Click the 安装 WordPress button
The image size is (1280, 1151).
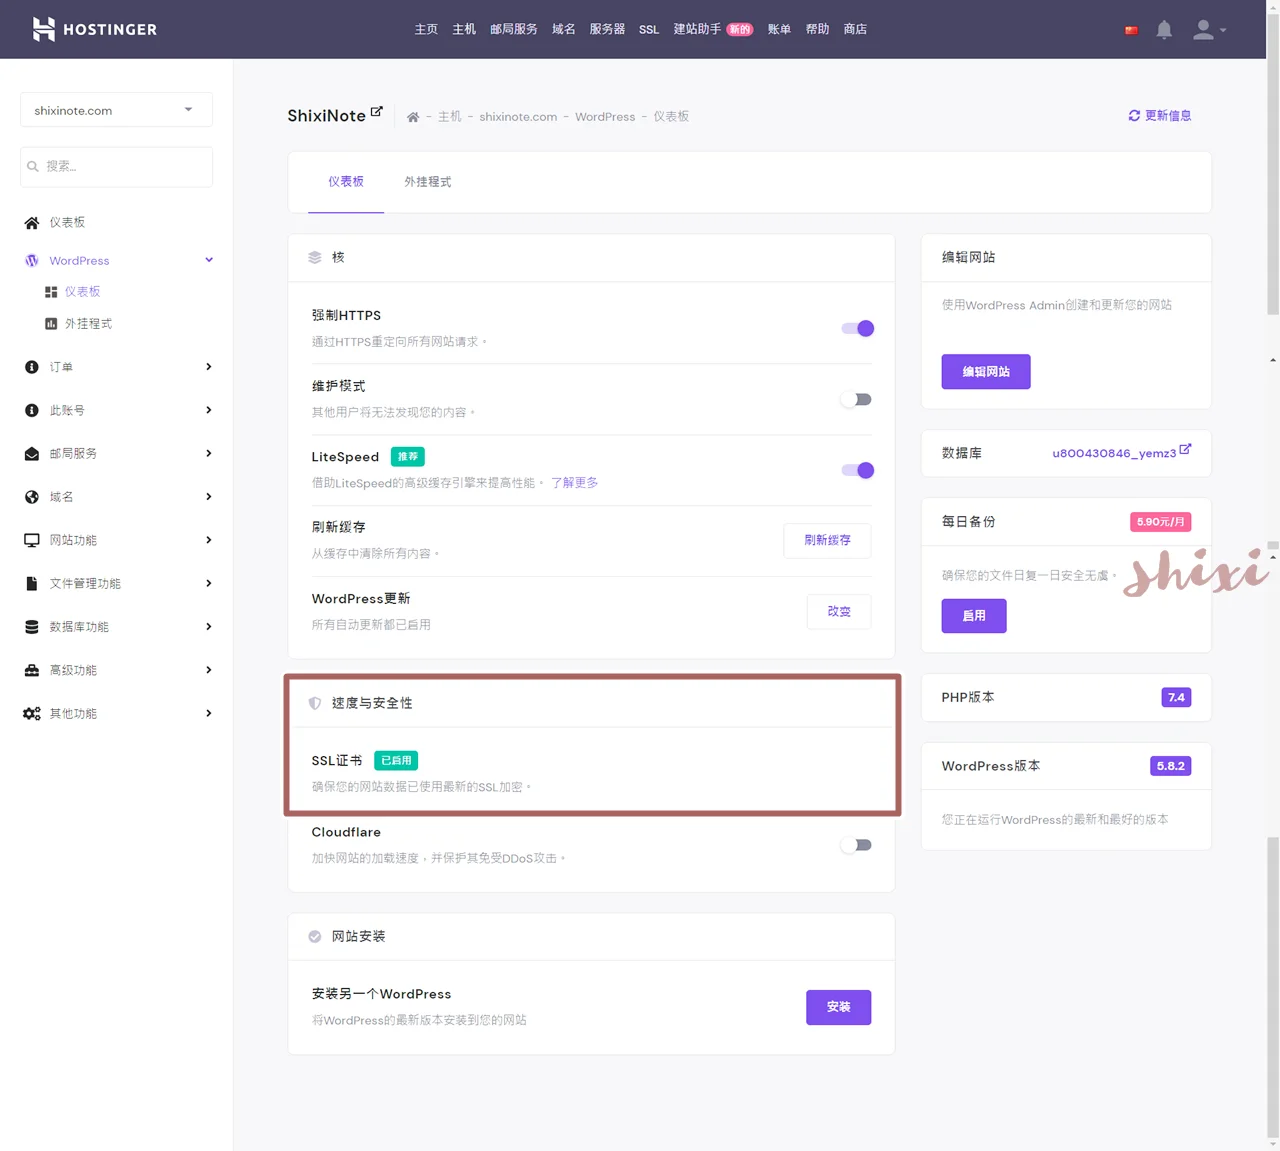[839, 1007]
